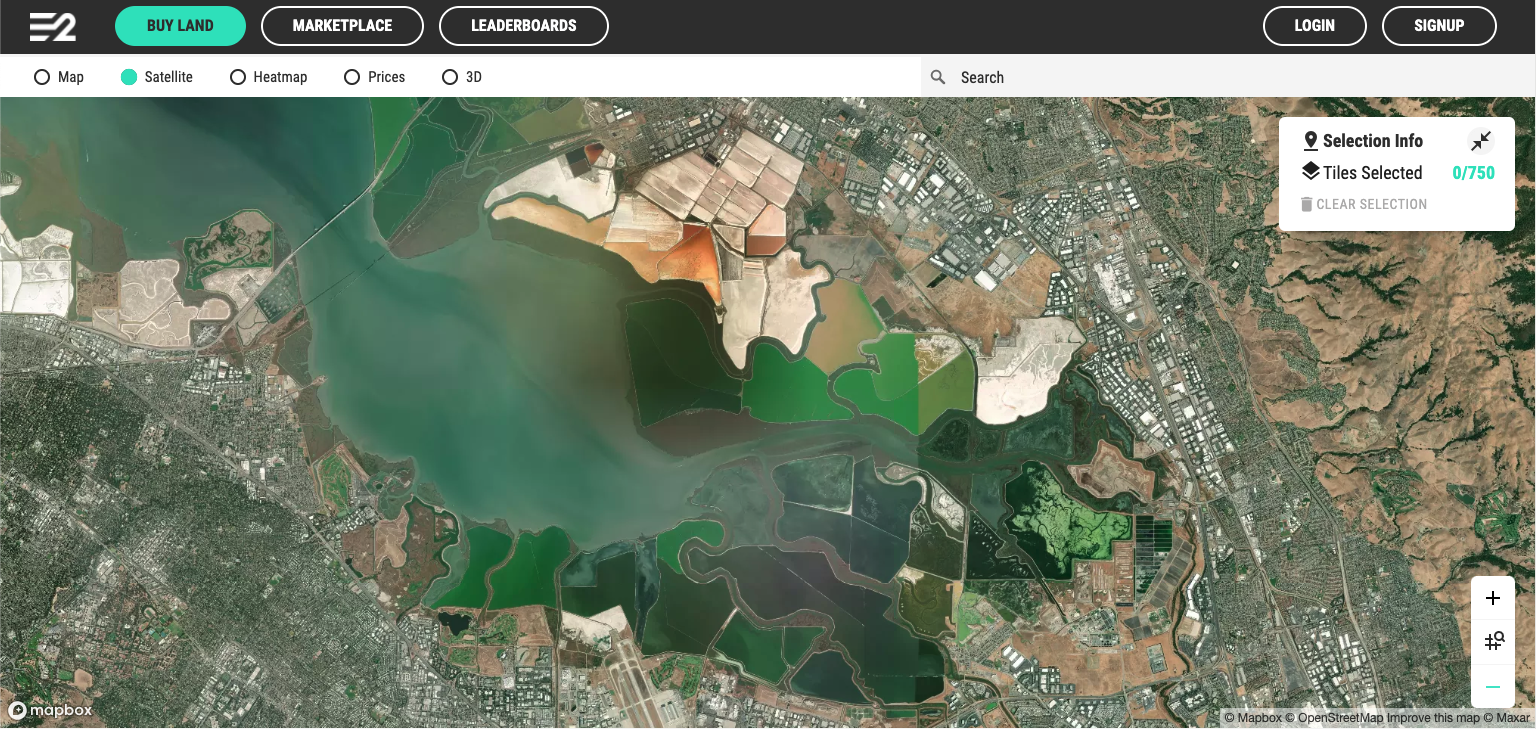The image size is (1536, 729).
Task: Switch to Map view
Action: point(41,77)
